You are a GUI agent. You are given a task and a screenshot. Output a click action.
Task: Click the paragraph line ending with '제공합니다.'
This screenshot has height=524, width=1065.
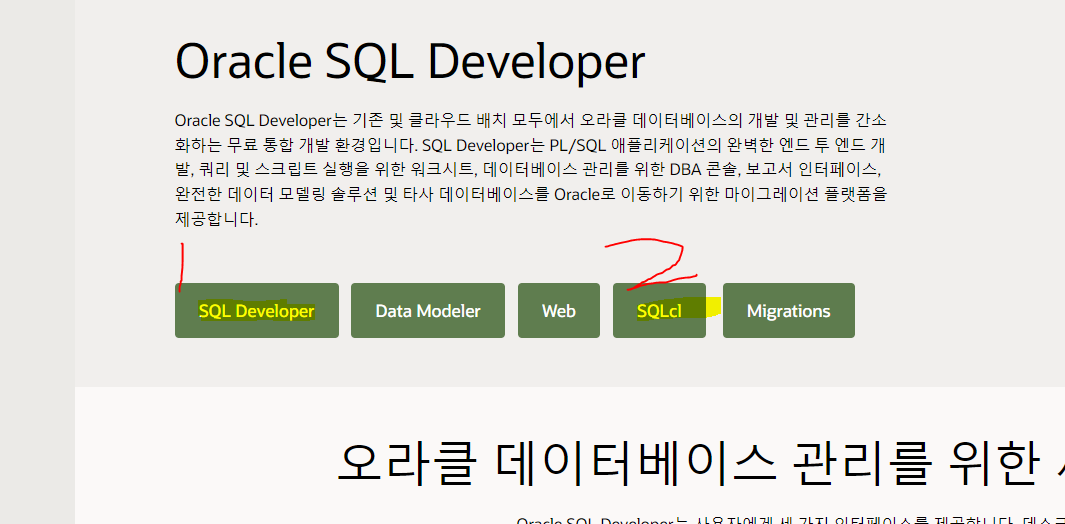coord(217,220)
